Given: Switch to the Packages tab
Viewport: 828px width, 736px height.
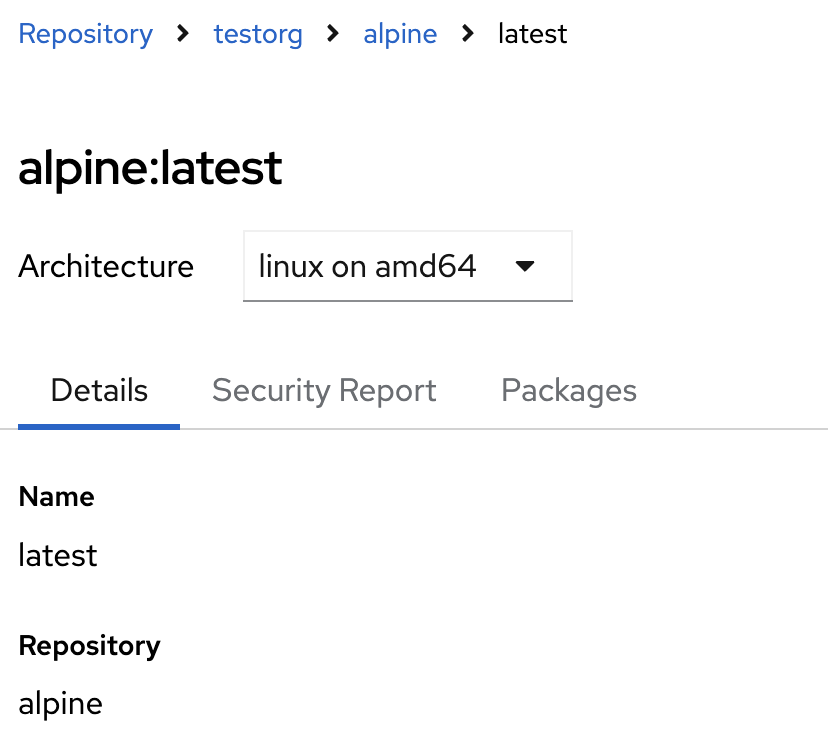Looking at the screenshot, I should coord(569,390).
